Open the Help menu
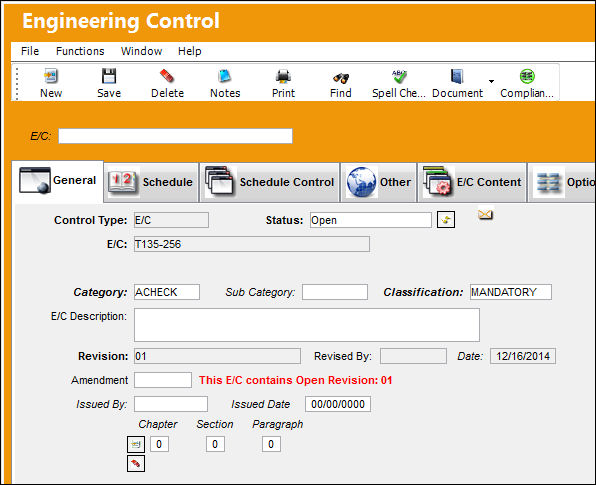The width and height of the screenshot is (596, 485). coord(190,51)
